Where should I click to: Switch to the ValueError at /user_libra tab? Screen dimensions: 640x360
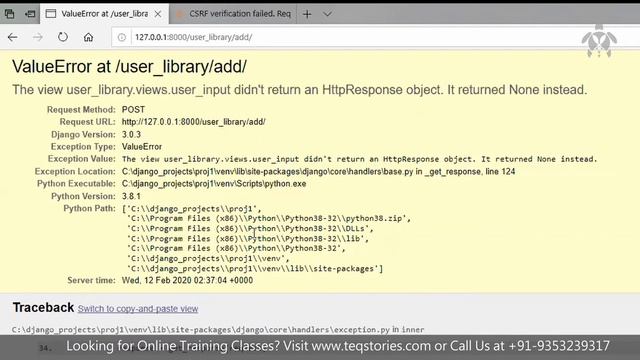pos(104,14)
